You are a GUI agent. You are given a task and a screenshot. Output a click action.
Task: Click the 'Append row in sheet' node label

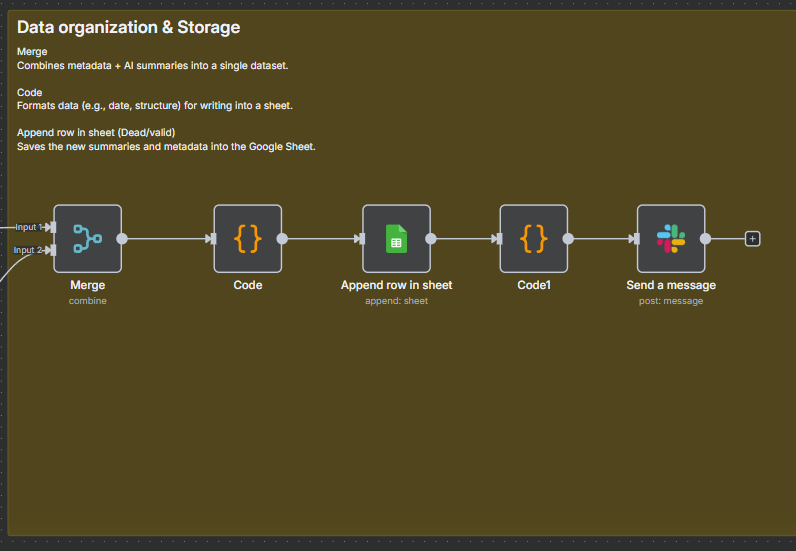click(396, 285)
